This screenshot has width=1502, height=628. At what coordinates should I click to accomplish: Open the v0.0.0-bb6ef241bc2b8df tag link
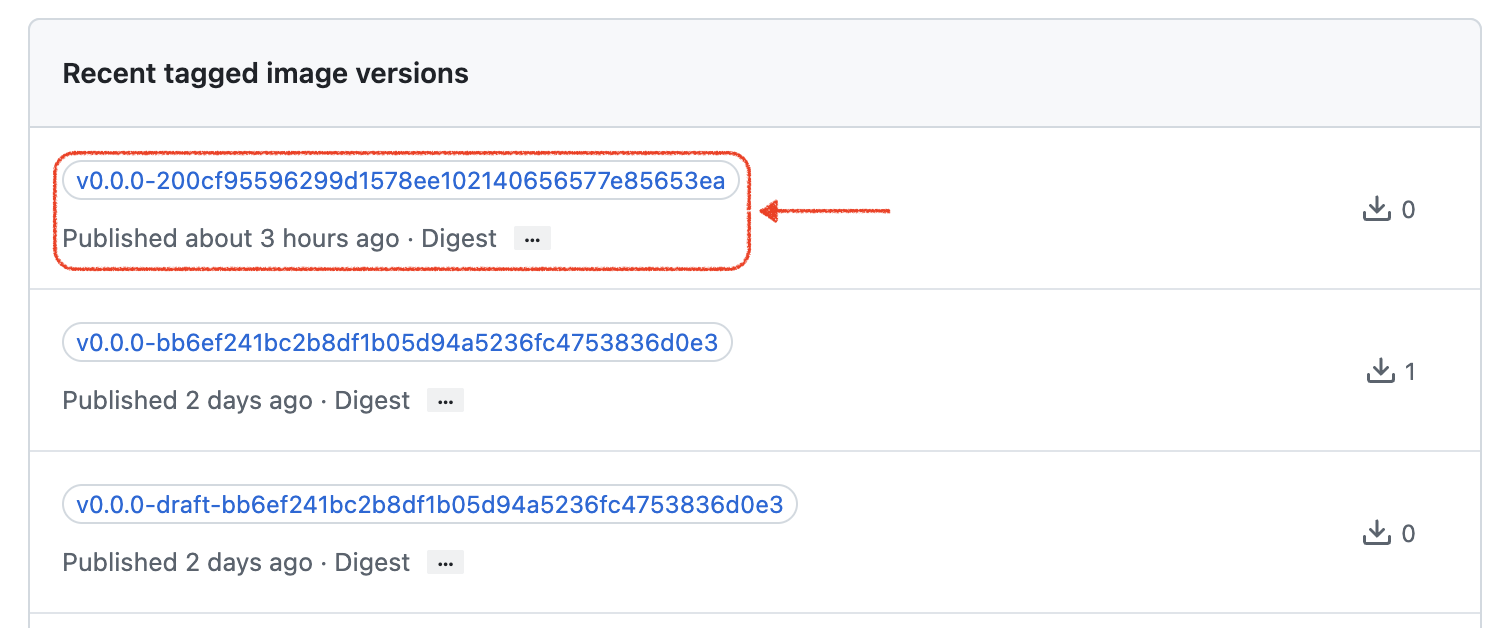[397, 343]
